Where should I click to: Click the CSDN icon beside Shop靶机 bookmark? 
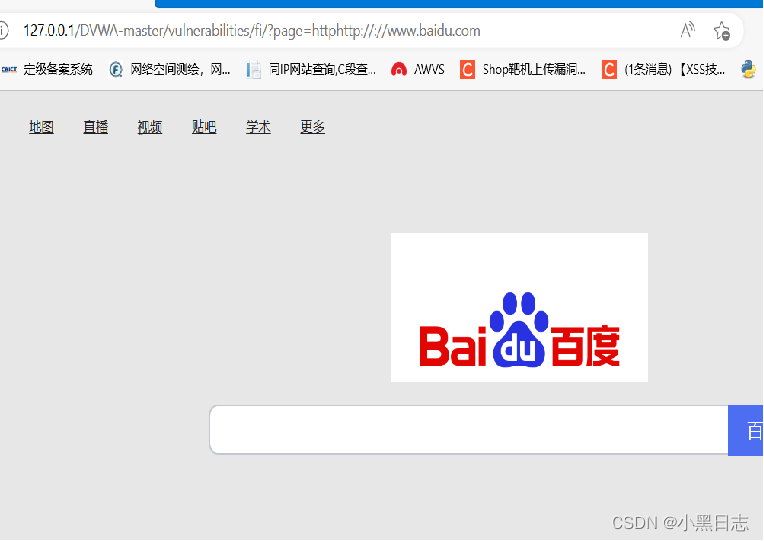(x=467, y=70)
